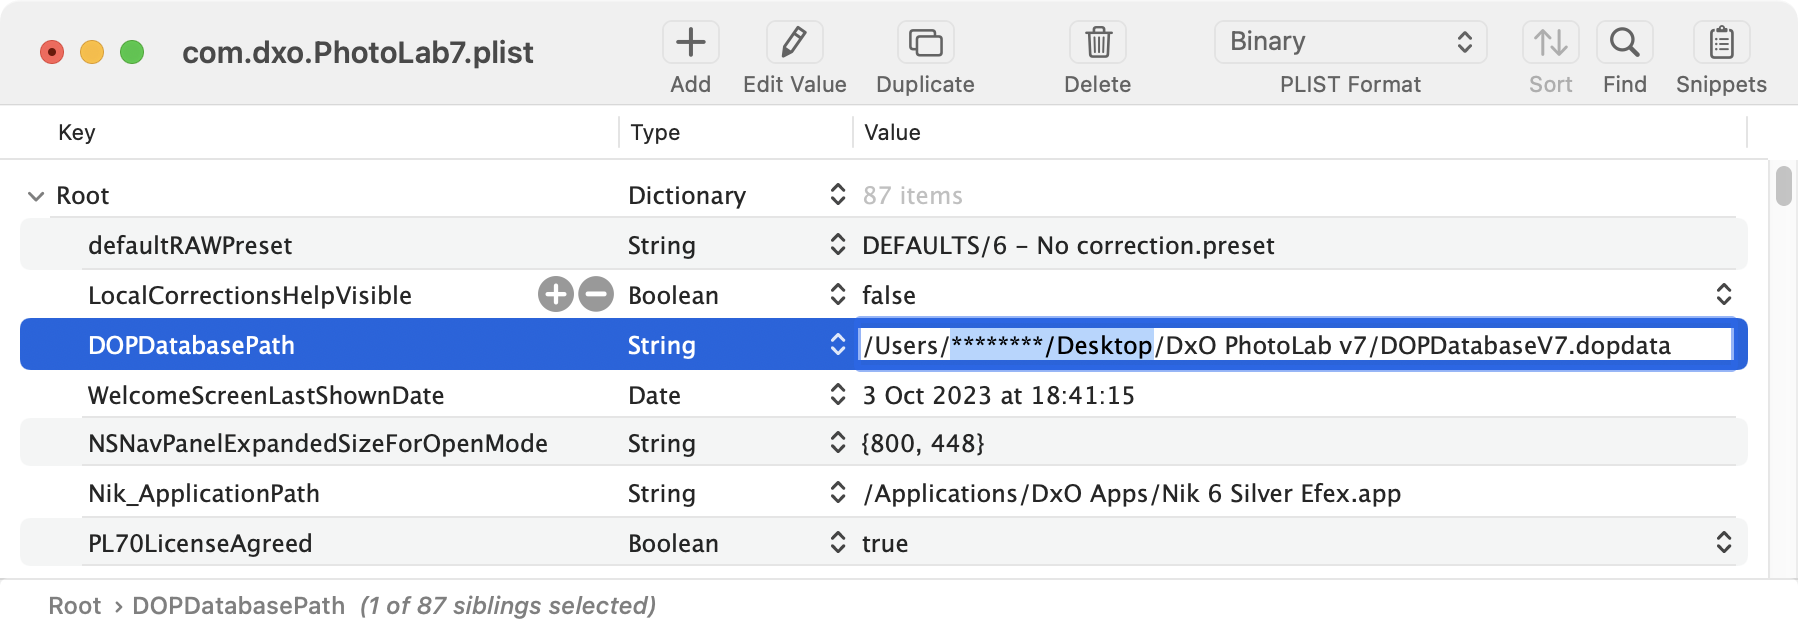Collapse the Root dictionary chevron
Screen dimensions: 1798x634
click(x=36, y=196)
